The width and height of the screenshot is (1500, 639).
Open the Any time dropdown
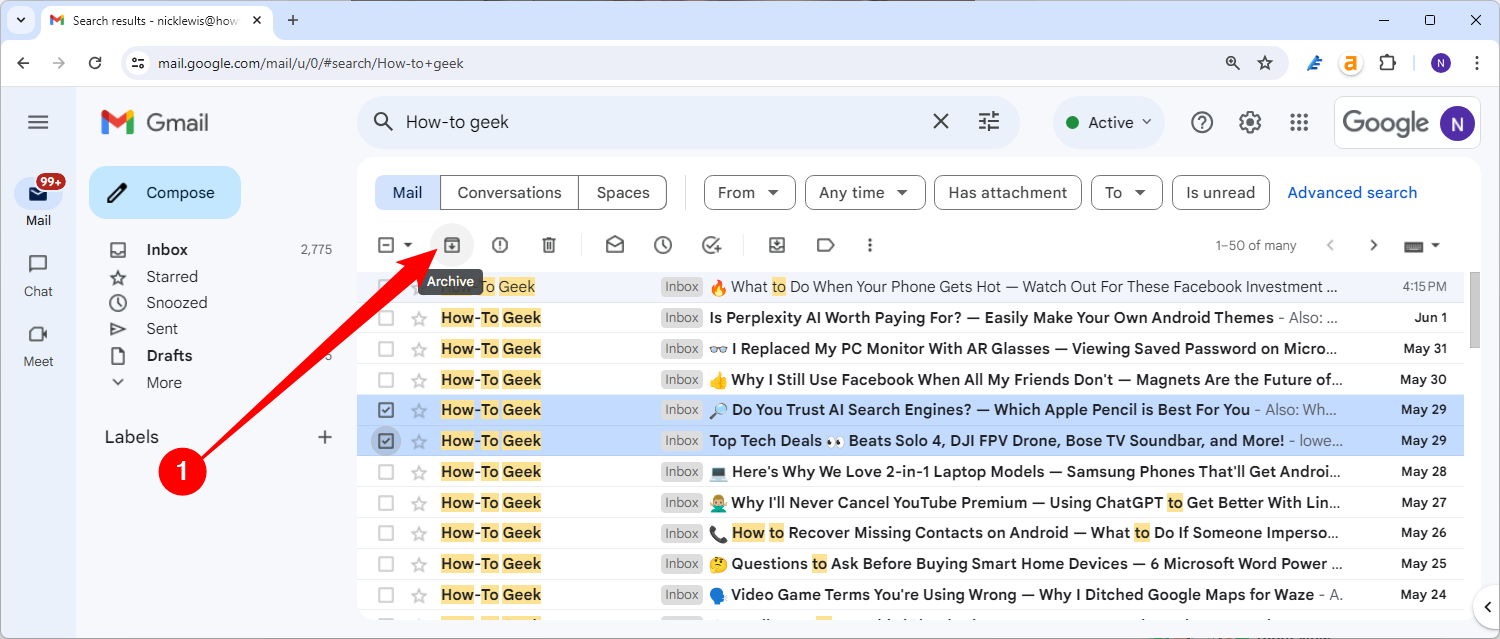864,192
